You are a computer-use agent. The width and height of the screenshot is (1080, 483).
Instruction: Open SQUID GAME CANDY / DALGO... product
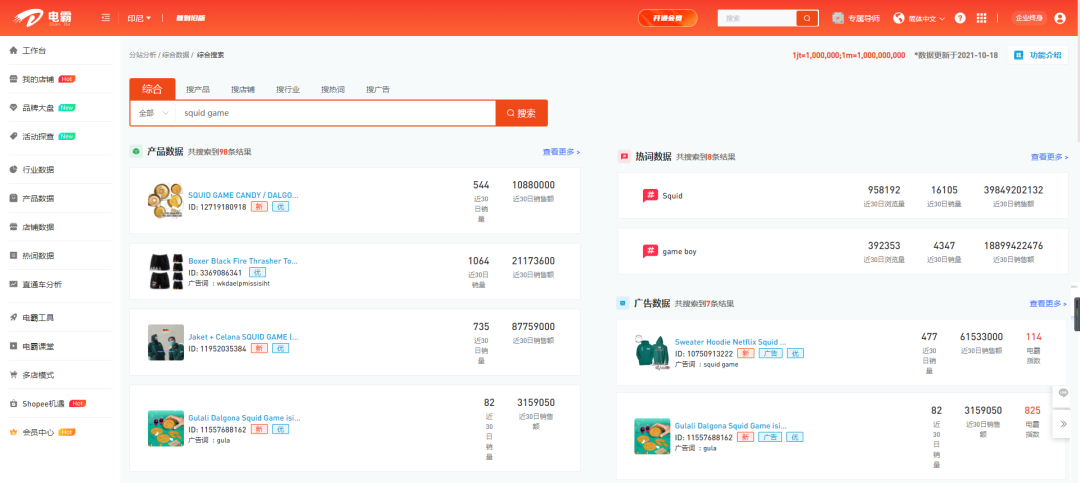click(x=243, y=195)
